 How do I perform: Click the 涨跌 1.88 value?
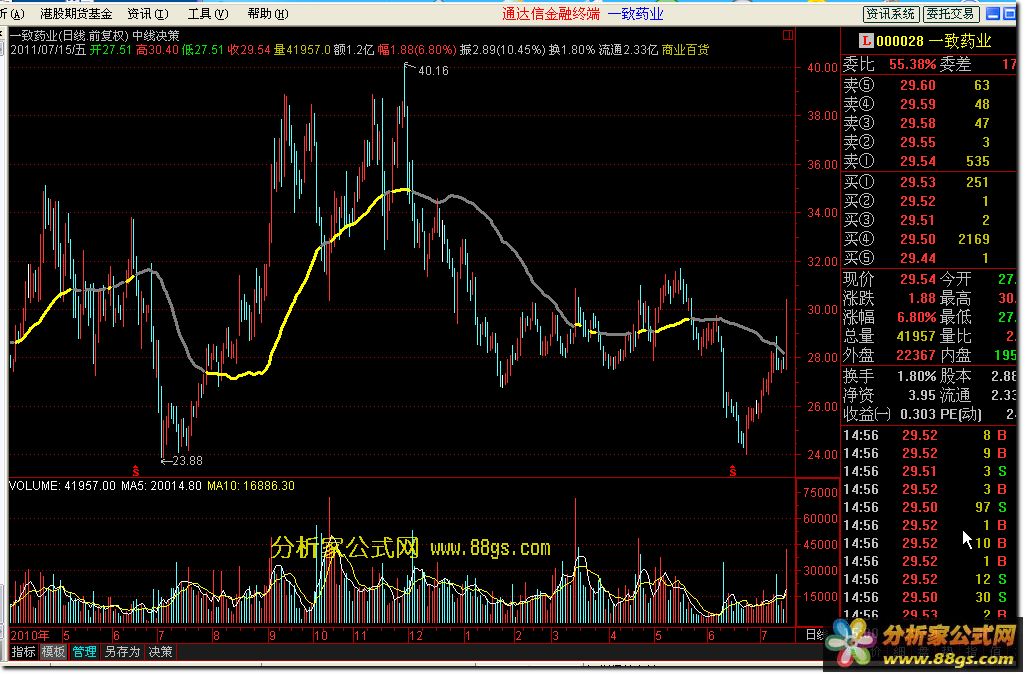(922, 299)
